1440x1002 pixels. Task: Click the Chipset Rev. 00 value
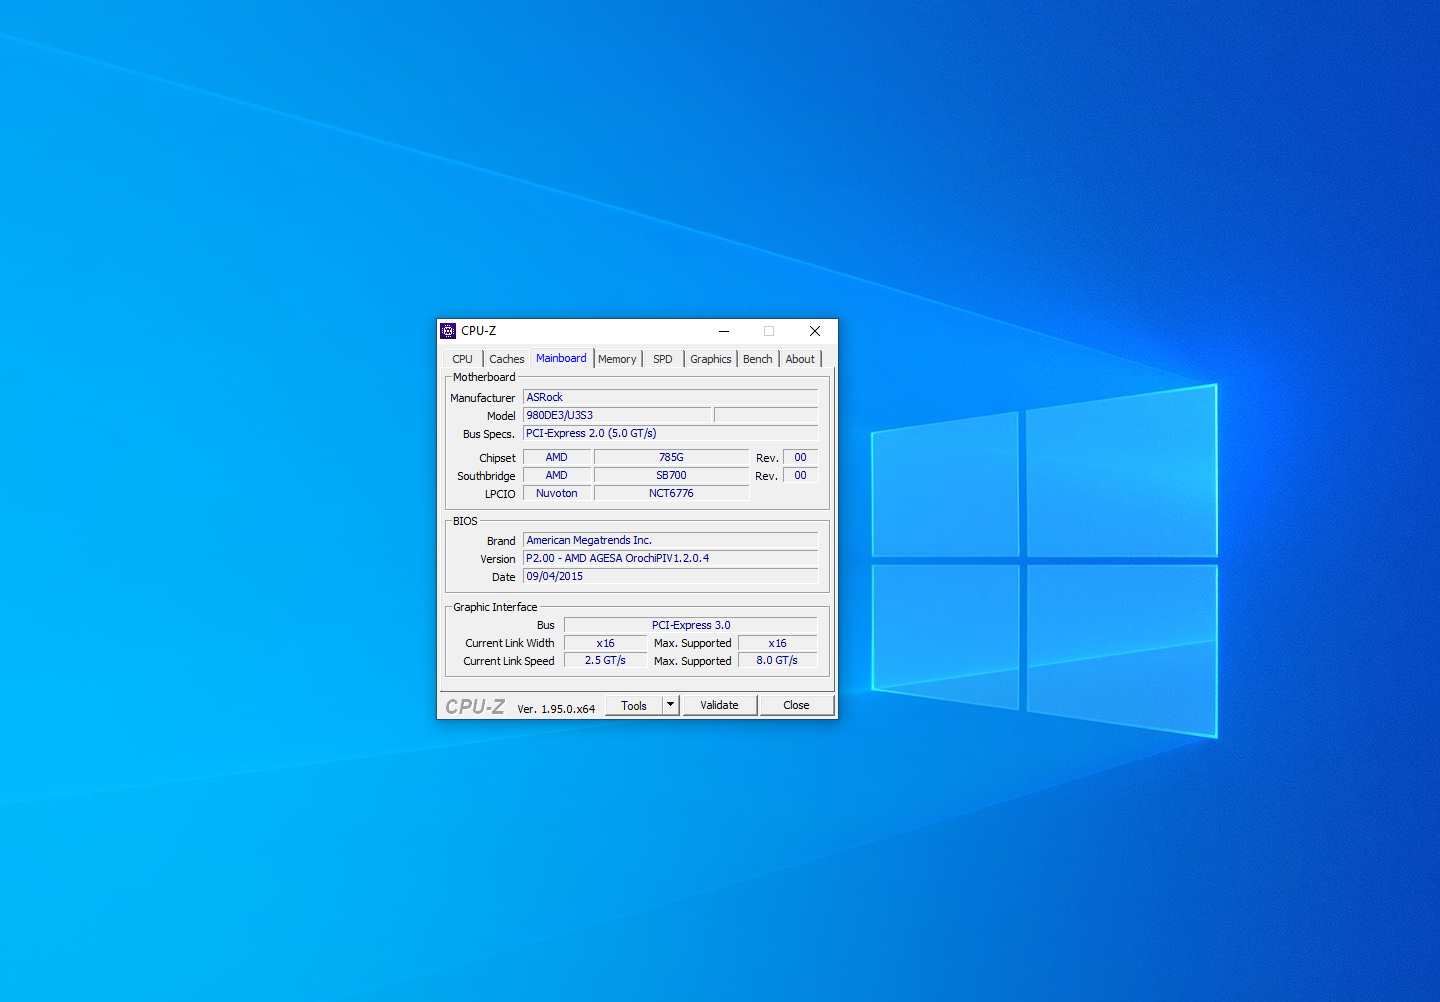tap(800, 457)
